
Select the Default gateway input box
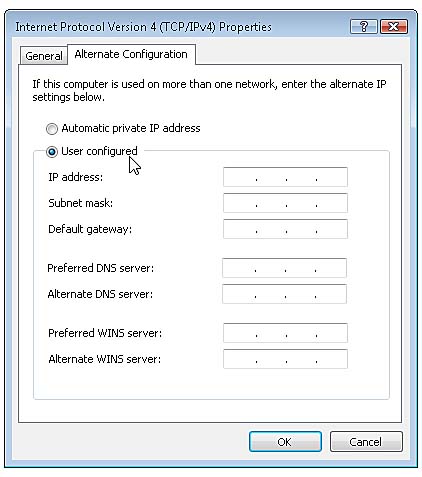point(285,229)
